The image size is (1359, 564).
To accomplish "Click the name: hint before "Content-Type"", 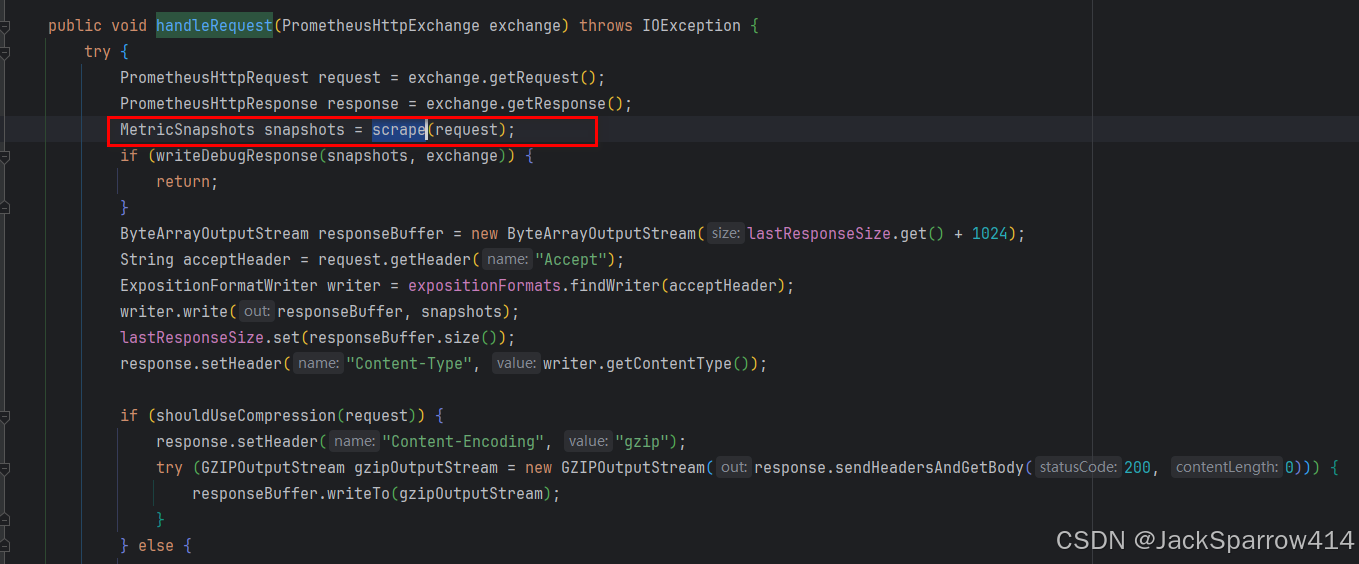I will pos(318,364).
